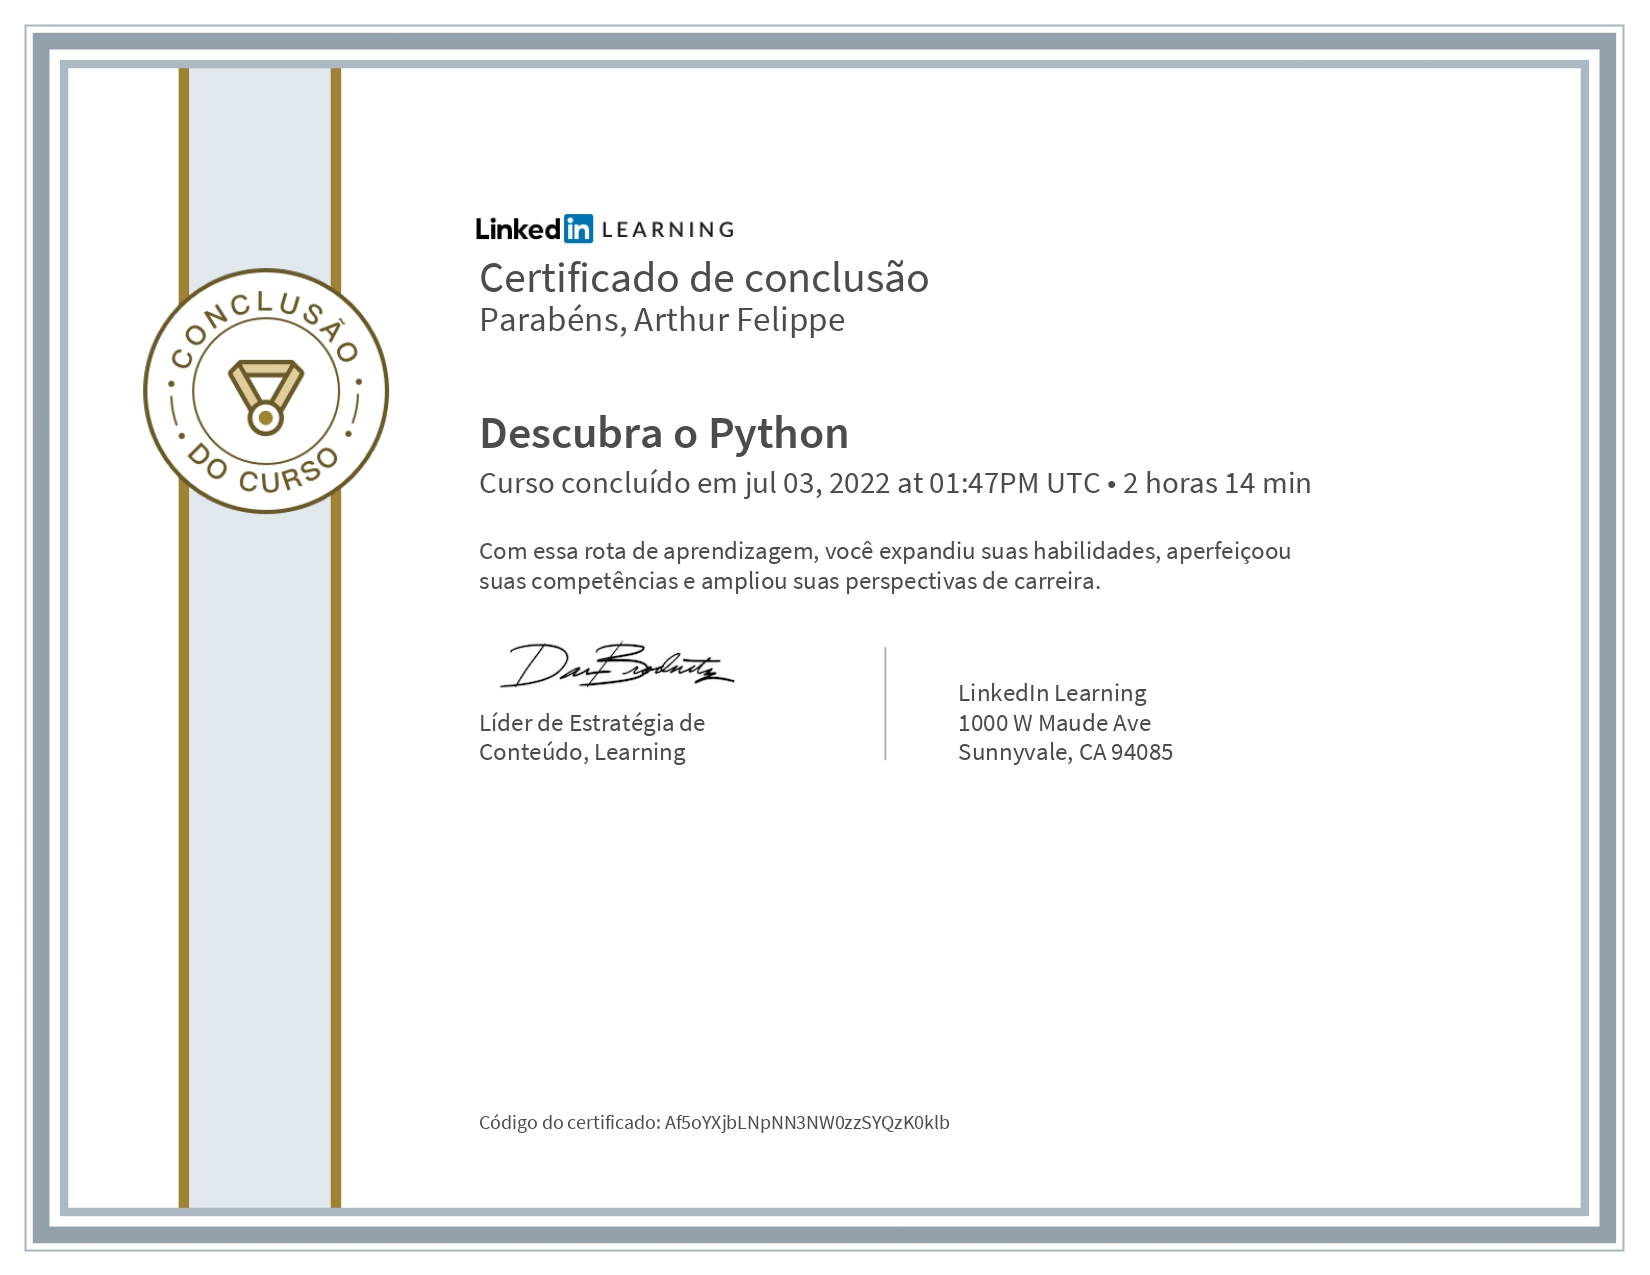The image size is (1650, 1275).
Task: Click the 'Com essa rota de aprendizagem' paragraph
Action: coord(884,566)
